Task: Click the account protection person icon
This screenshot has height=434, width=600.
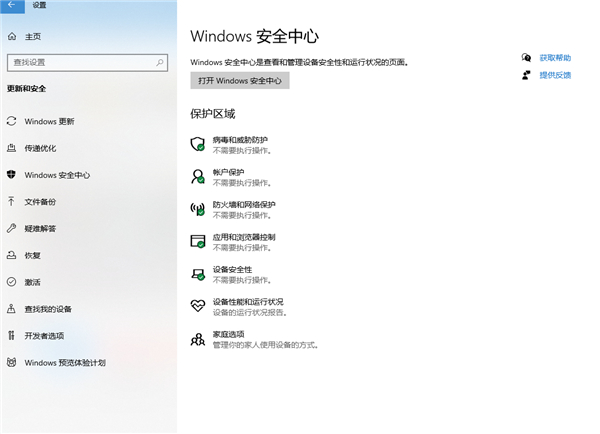Action: point(197,176)
